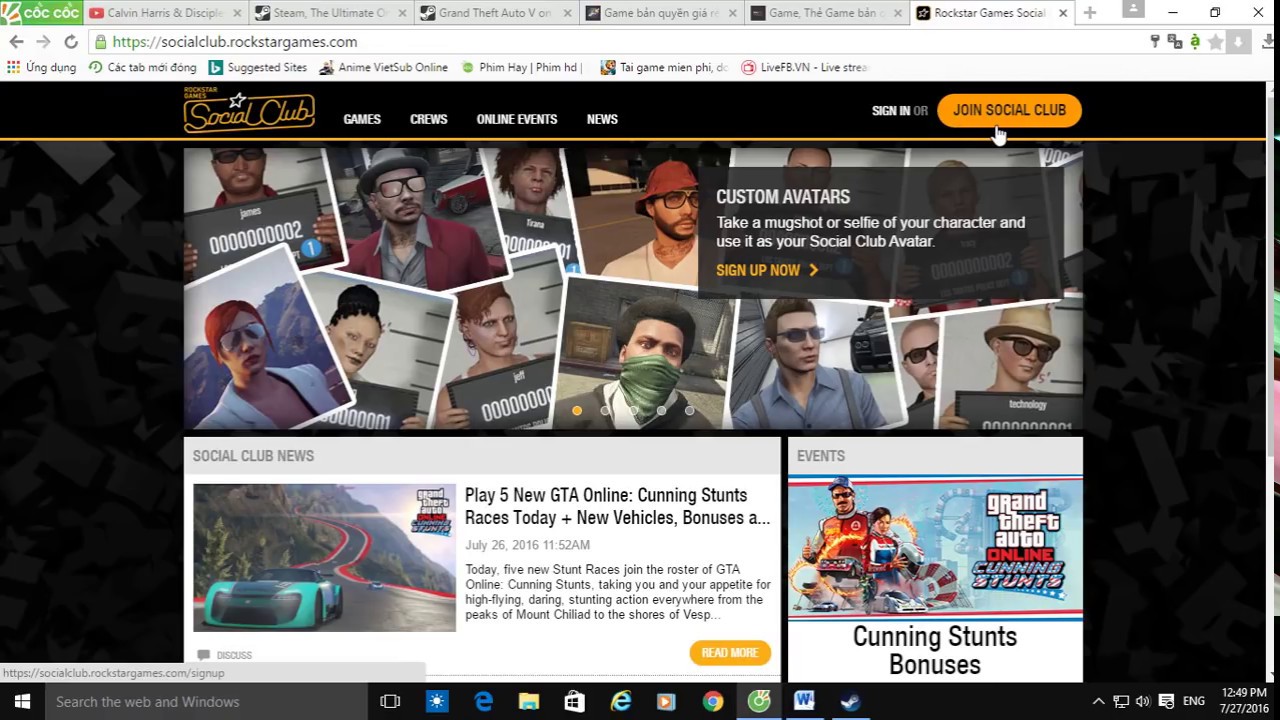Click the volume icon in system tray
The height and width of the screenshot is (720, 1280).
click(x=1142, y=701)
